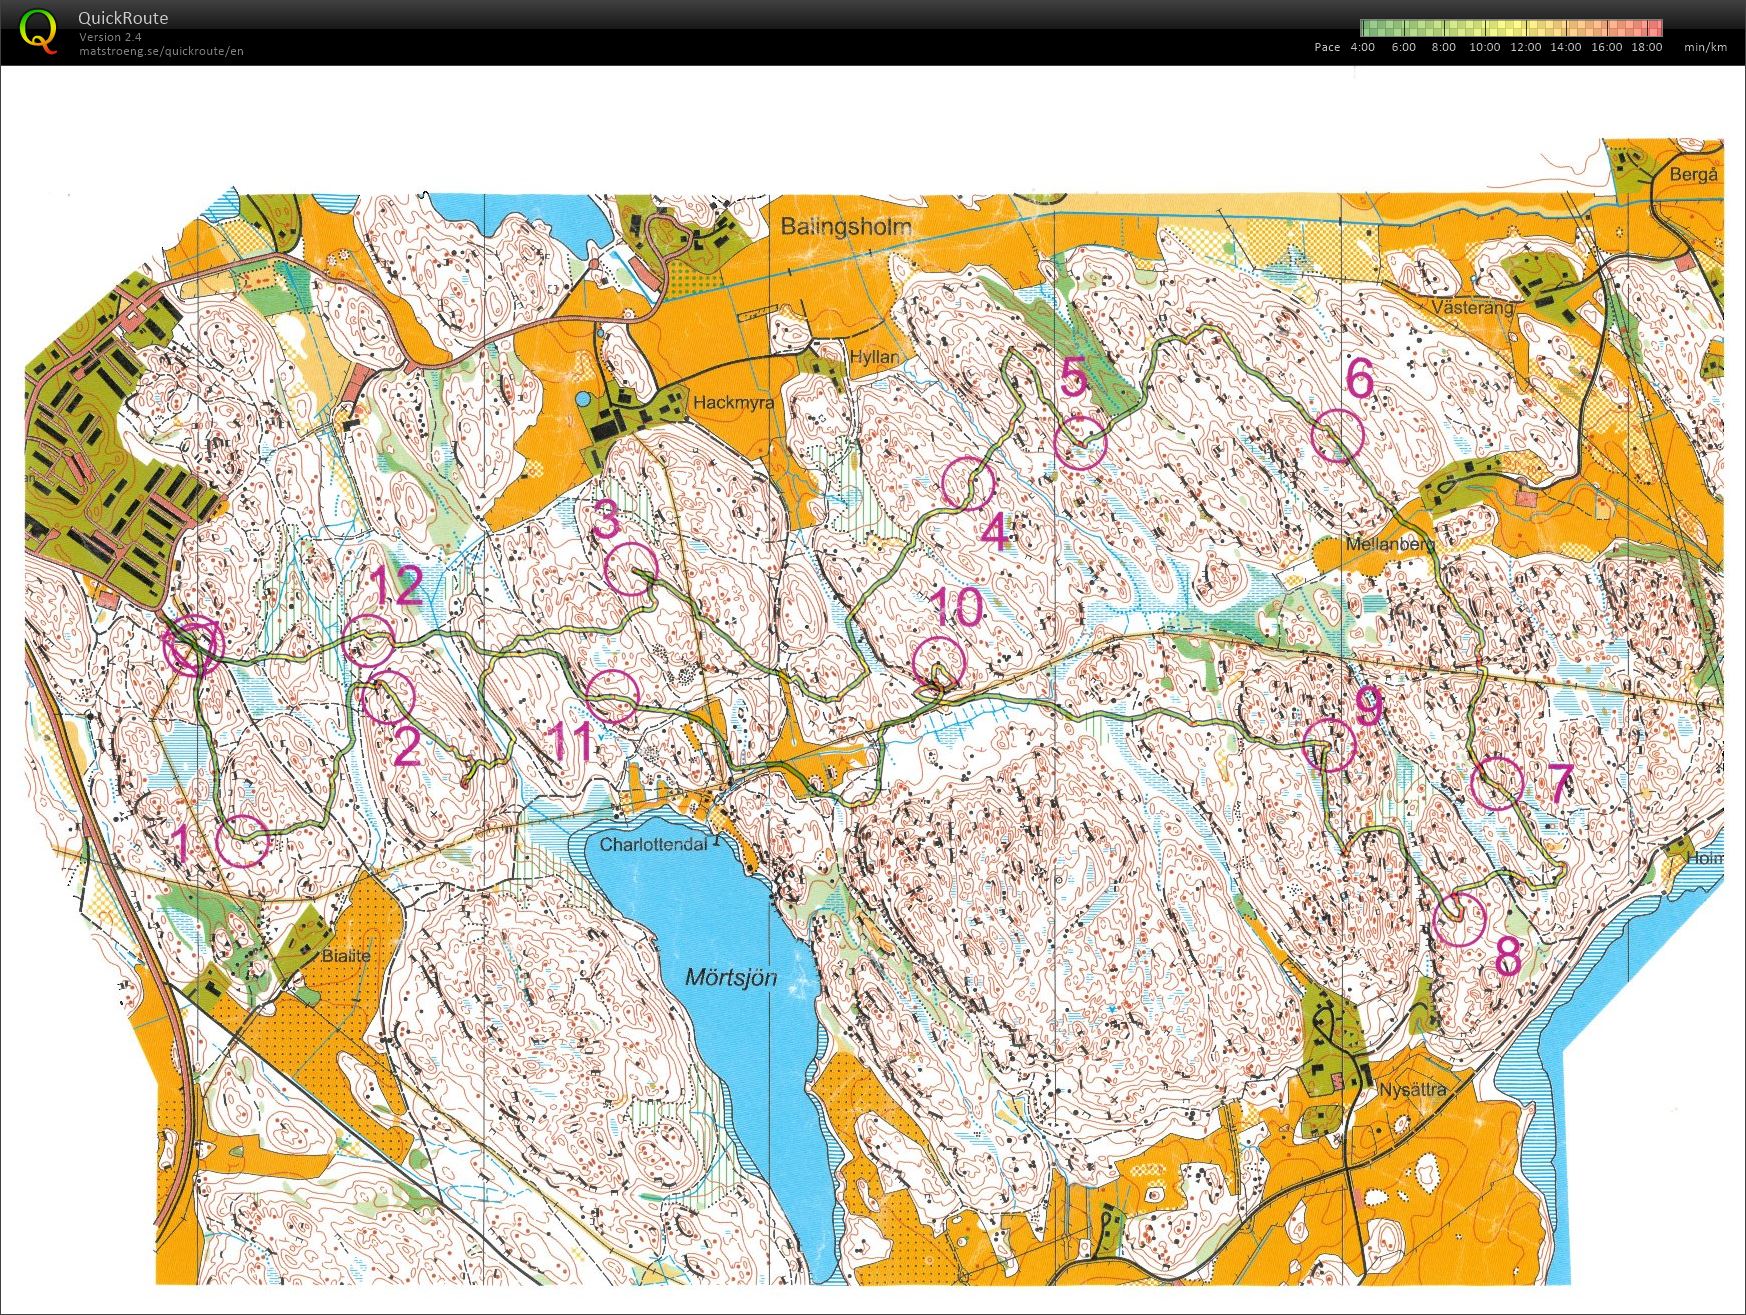Click the QuickRoute logo icon
The image size is (1746, 1315).
[x=38, y=31]
